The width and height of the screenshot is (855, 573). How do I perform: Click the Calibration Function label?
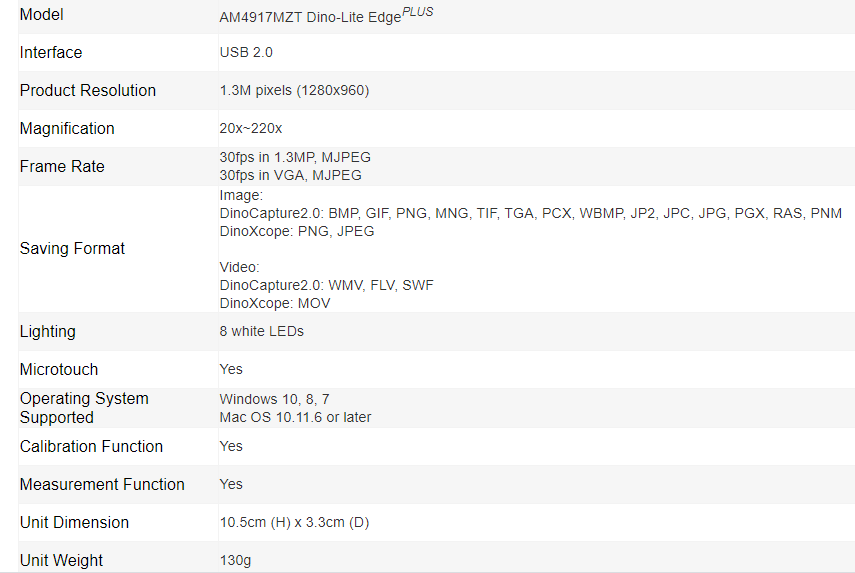91,447
